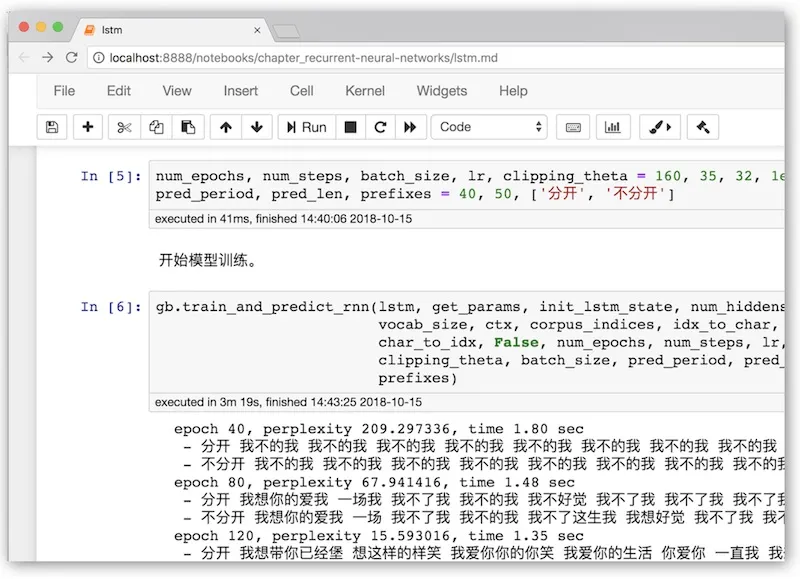This screenshot has width=800, height=579.
Task: Click the In [5]: prompt label
Action: (111, 177)
